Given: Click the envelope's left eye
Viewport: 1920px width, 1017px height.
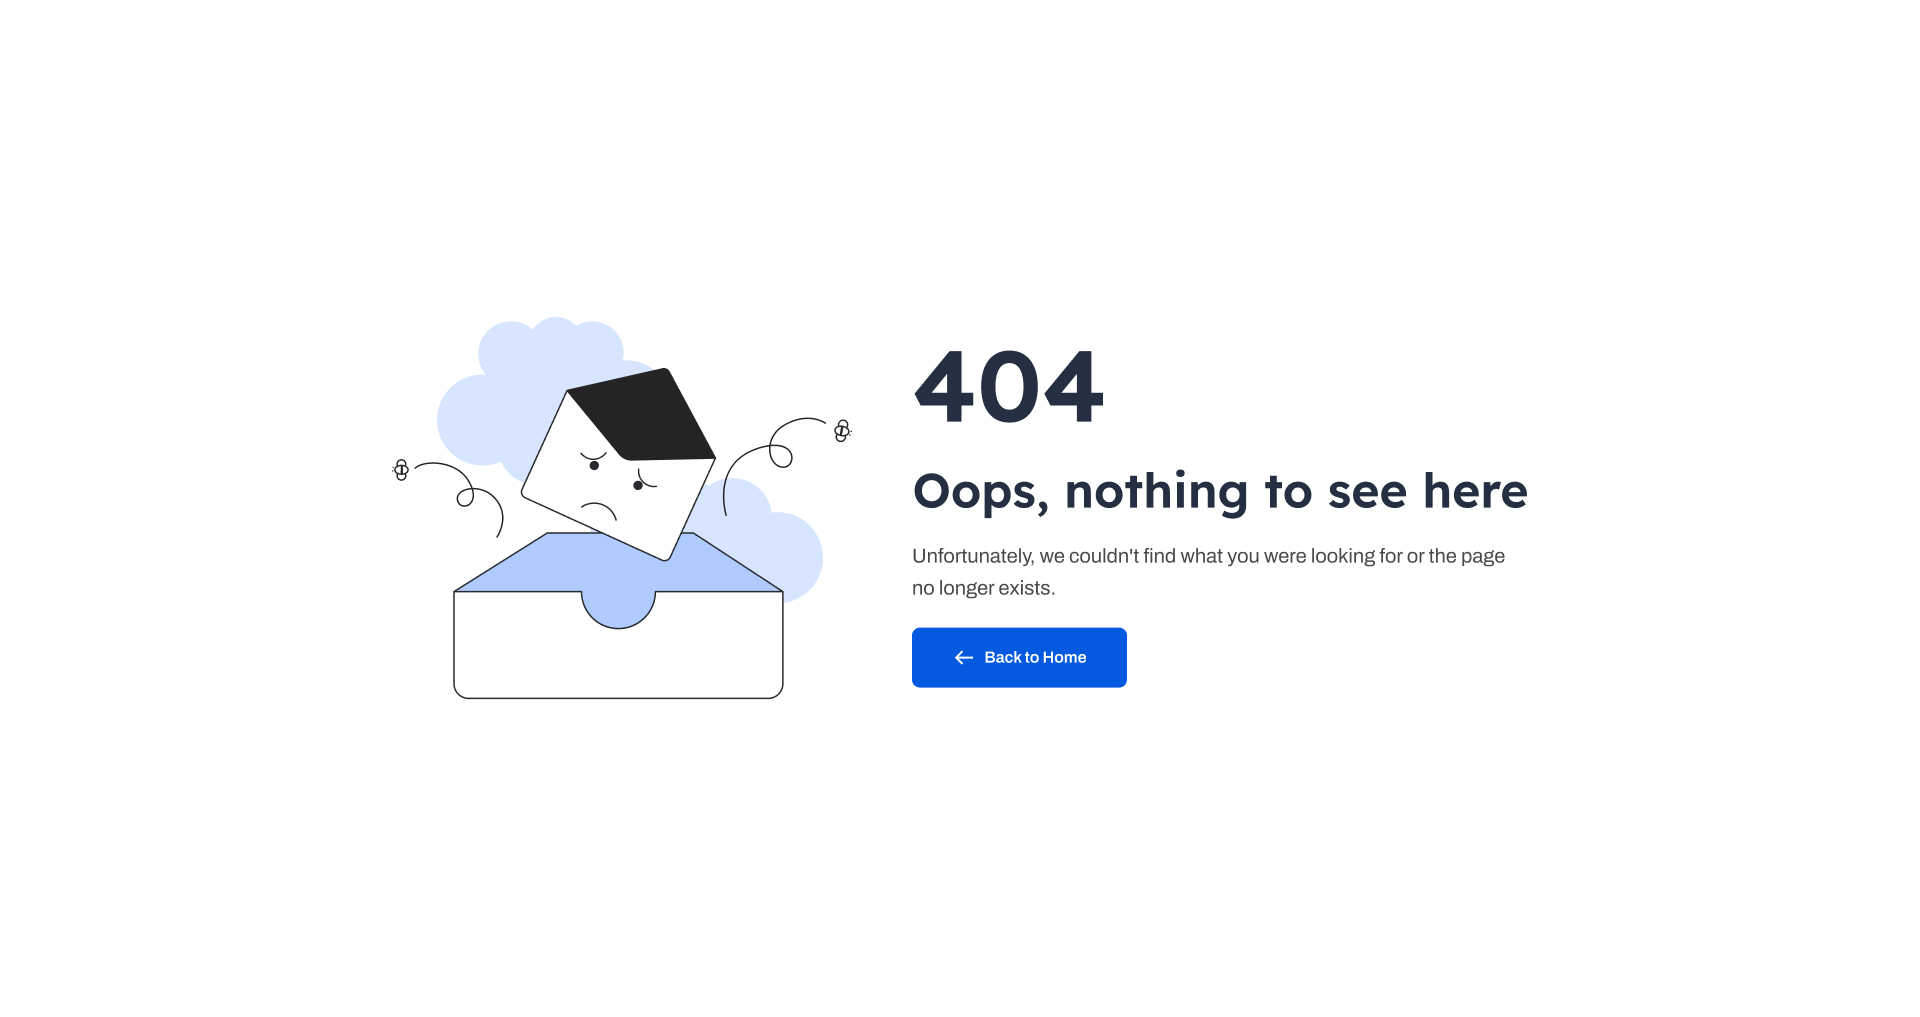Looking at the screenshot, I should click(594, 465).
